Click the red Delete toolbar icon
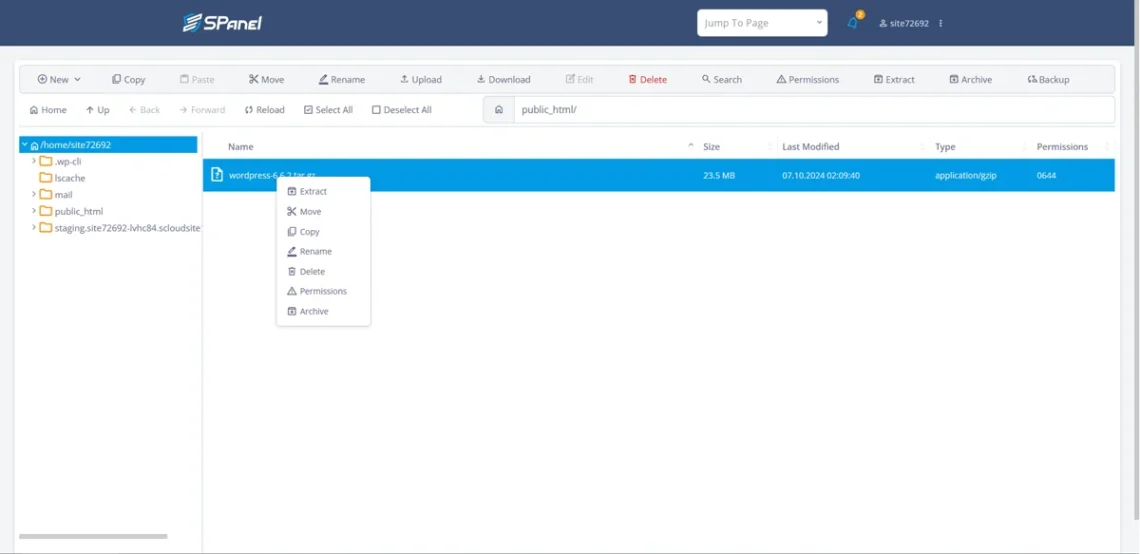The width and height of the screenshot is (1140, 554). point(633,80)
